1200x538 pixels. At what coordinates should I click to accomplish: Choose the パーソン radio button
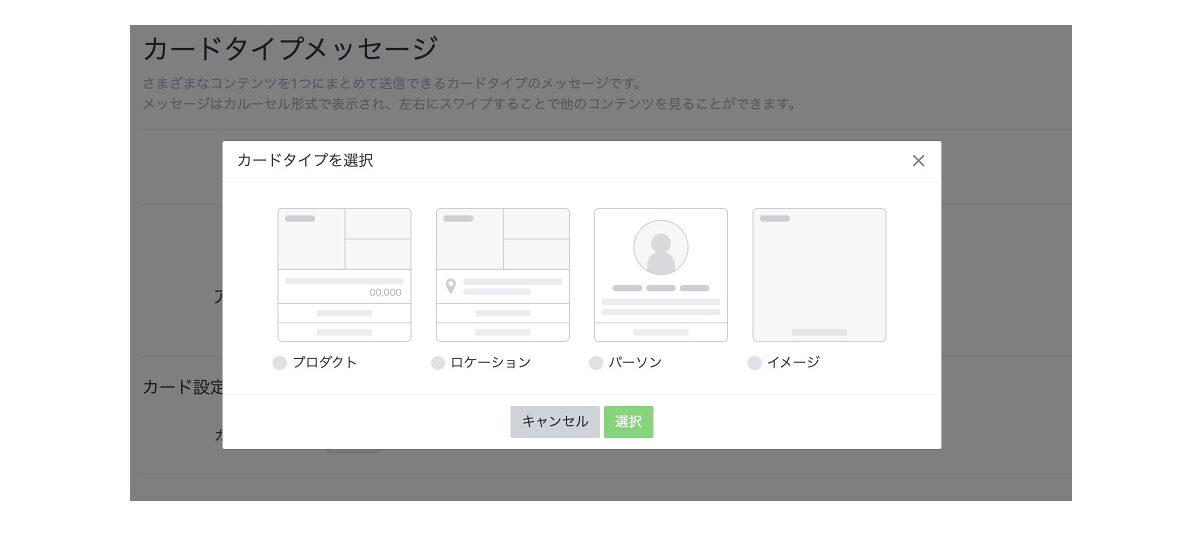click(596, 363)
